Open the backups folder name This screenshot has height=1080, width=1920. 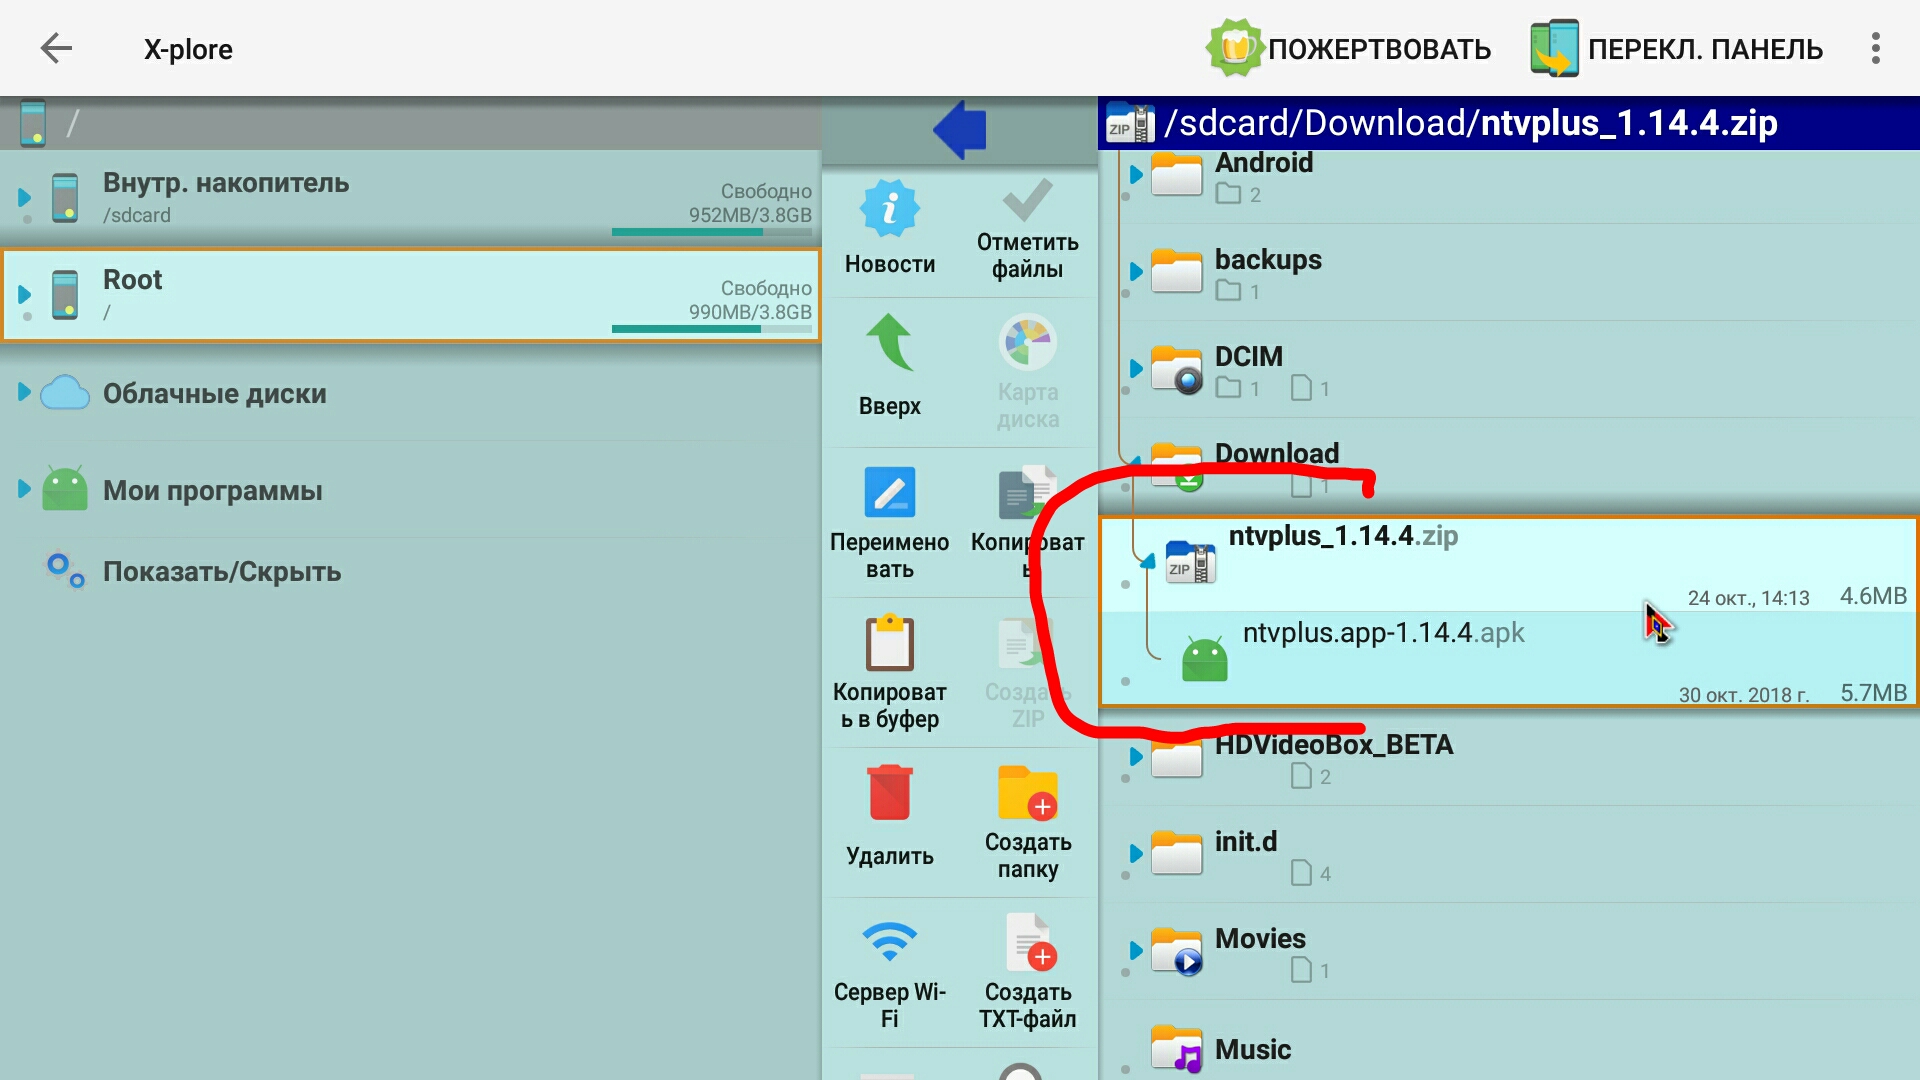tap(1268, 260)
